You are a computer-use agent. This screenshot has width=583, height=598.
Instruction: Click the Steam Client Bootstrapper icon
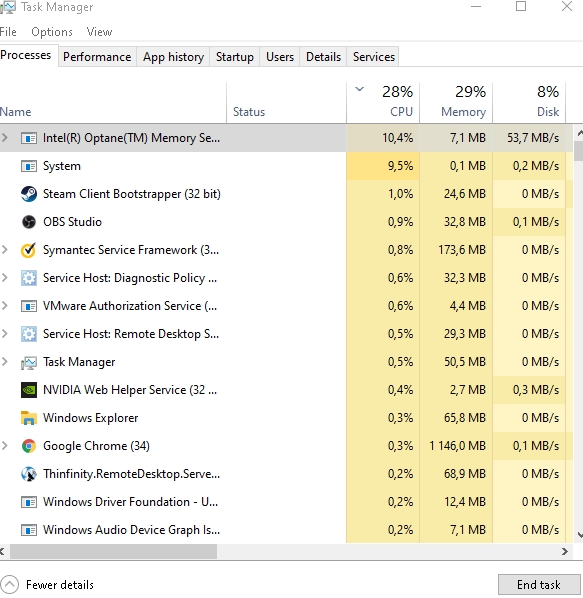click(29, 194)
